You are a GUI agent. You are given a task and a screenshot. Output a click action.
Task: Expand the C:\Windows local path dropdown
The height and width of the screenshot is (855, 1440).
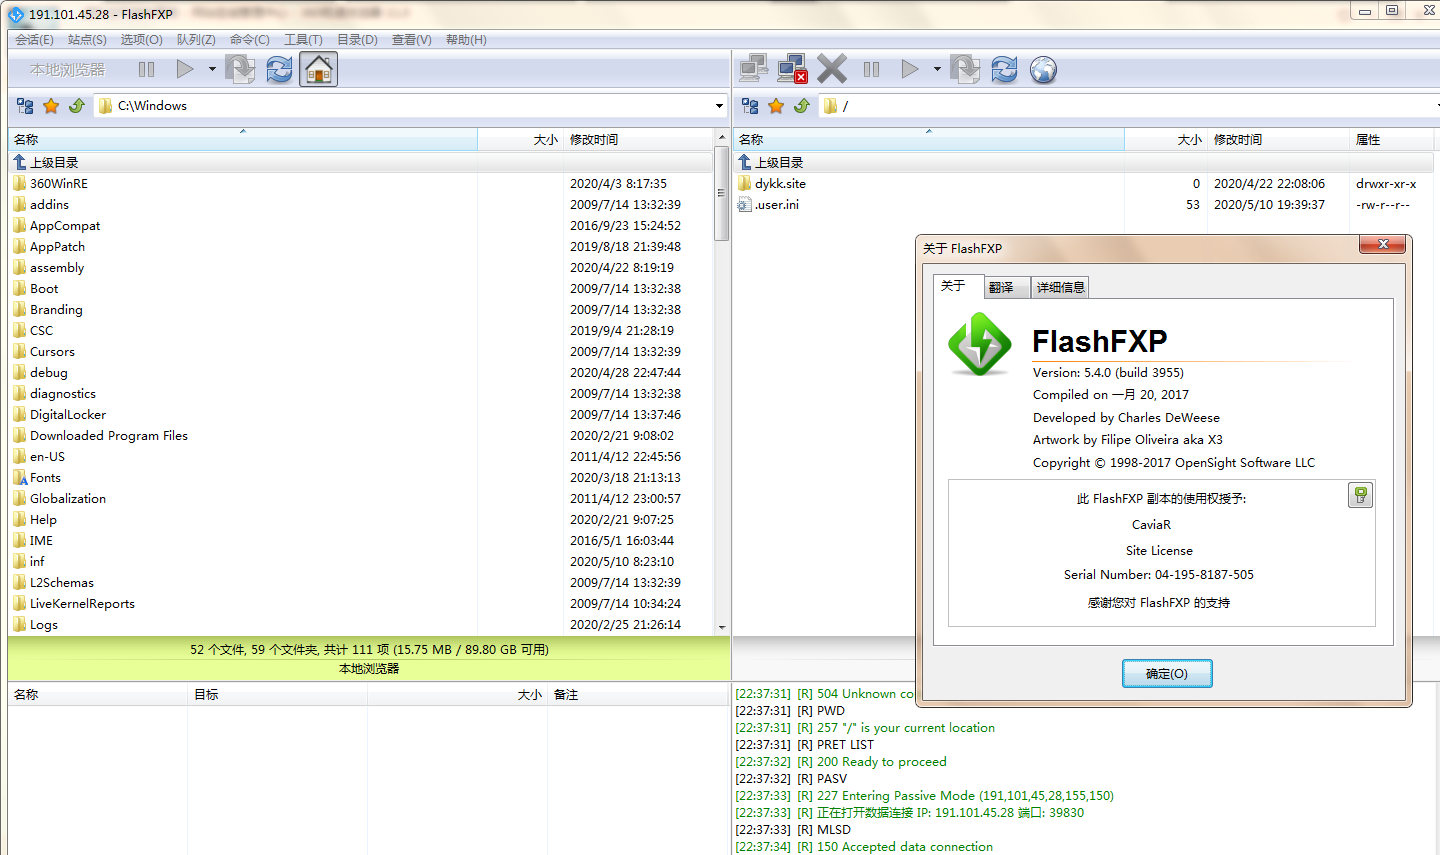point(719,106)
